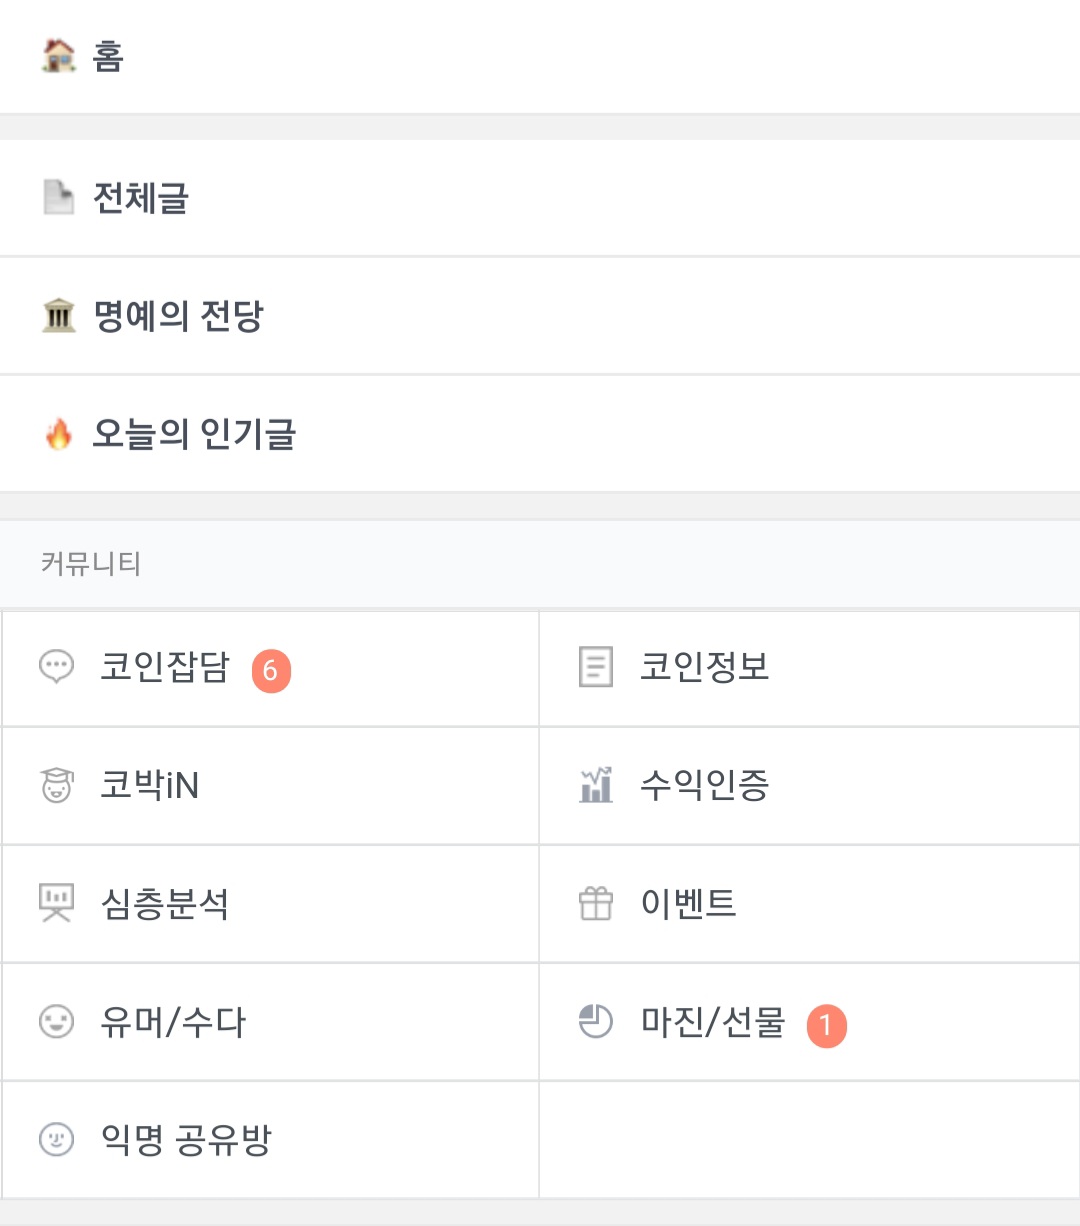The image size is (1080, 1226).
Task: Open the 익명 공유방 board link
Action: 186,1140
